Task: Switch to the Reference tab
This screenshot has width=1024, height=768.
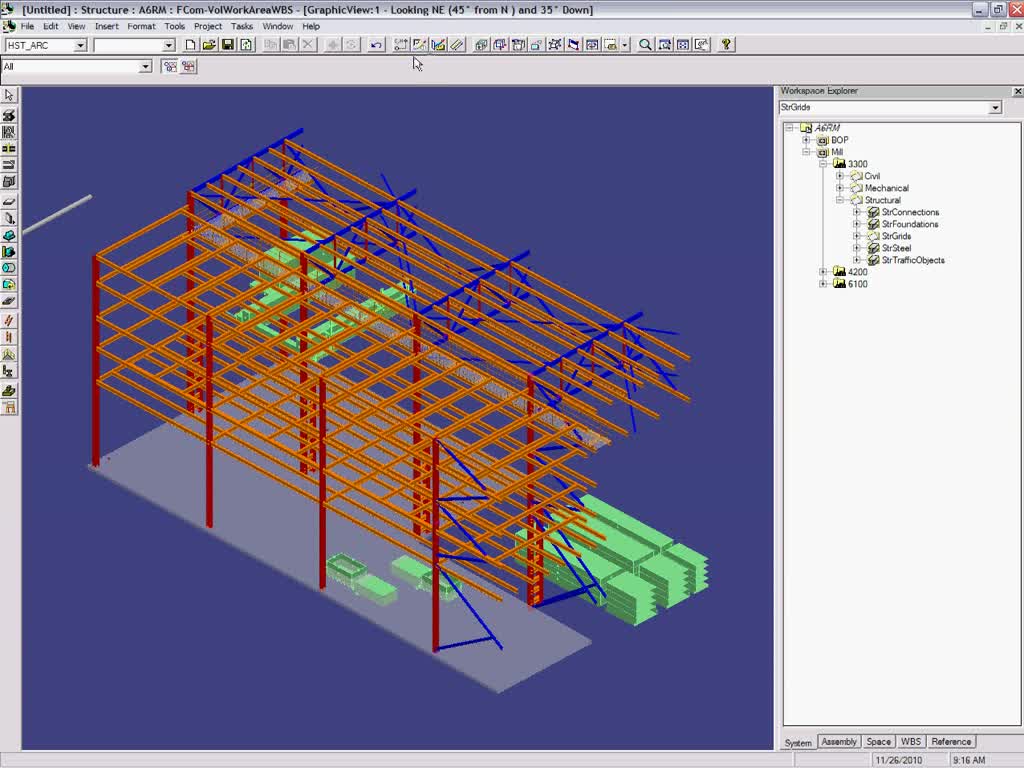Action: pyautogui.click(x=951, y=742)
